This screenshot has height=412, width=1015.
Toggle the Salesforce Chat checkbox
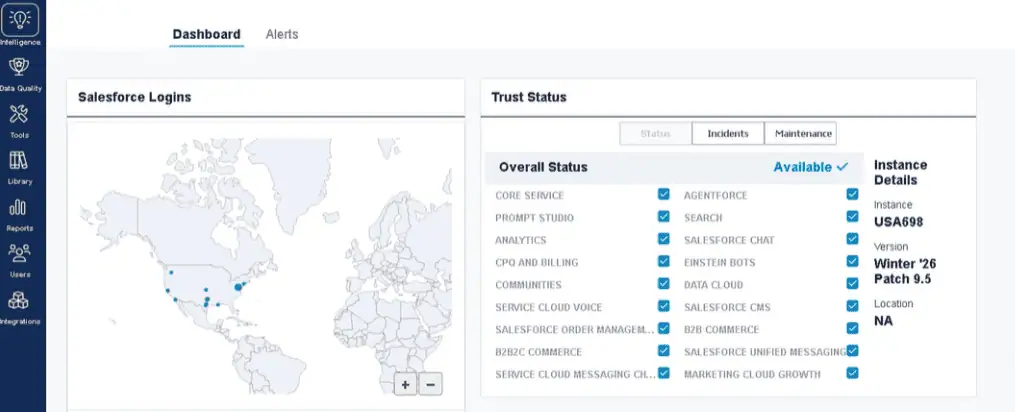(853, 239)
